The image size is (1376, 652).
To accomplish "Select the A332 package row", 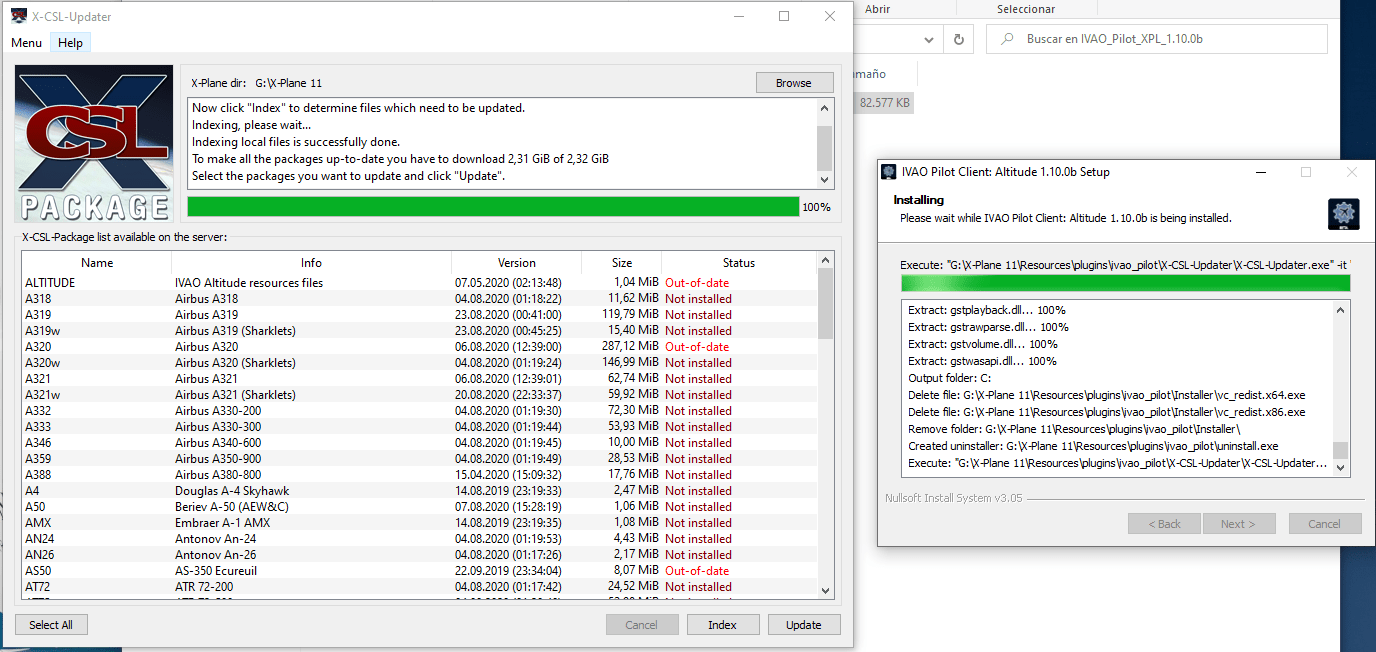I will [420, 411].
